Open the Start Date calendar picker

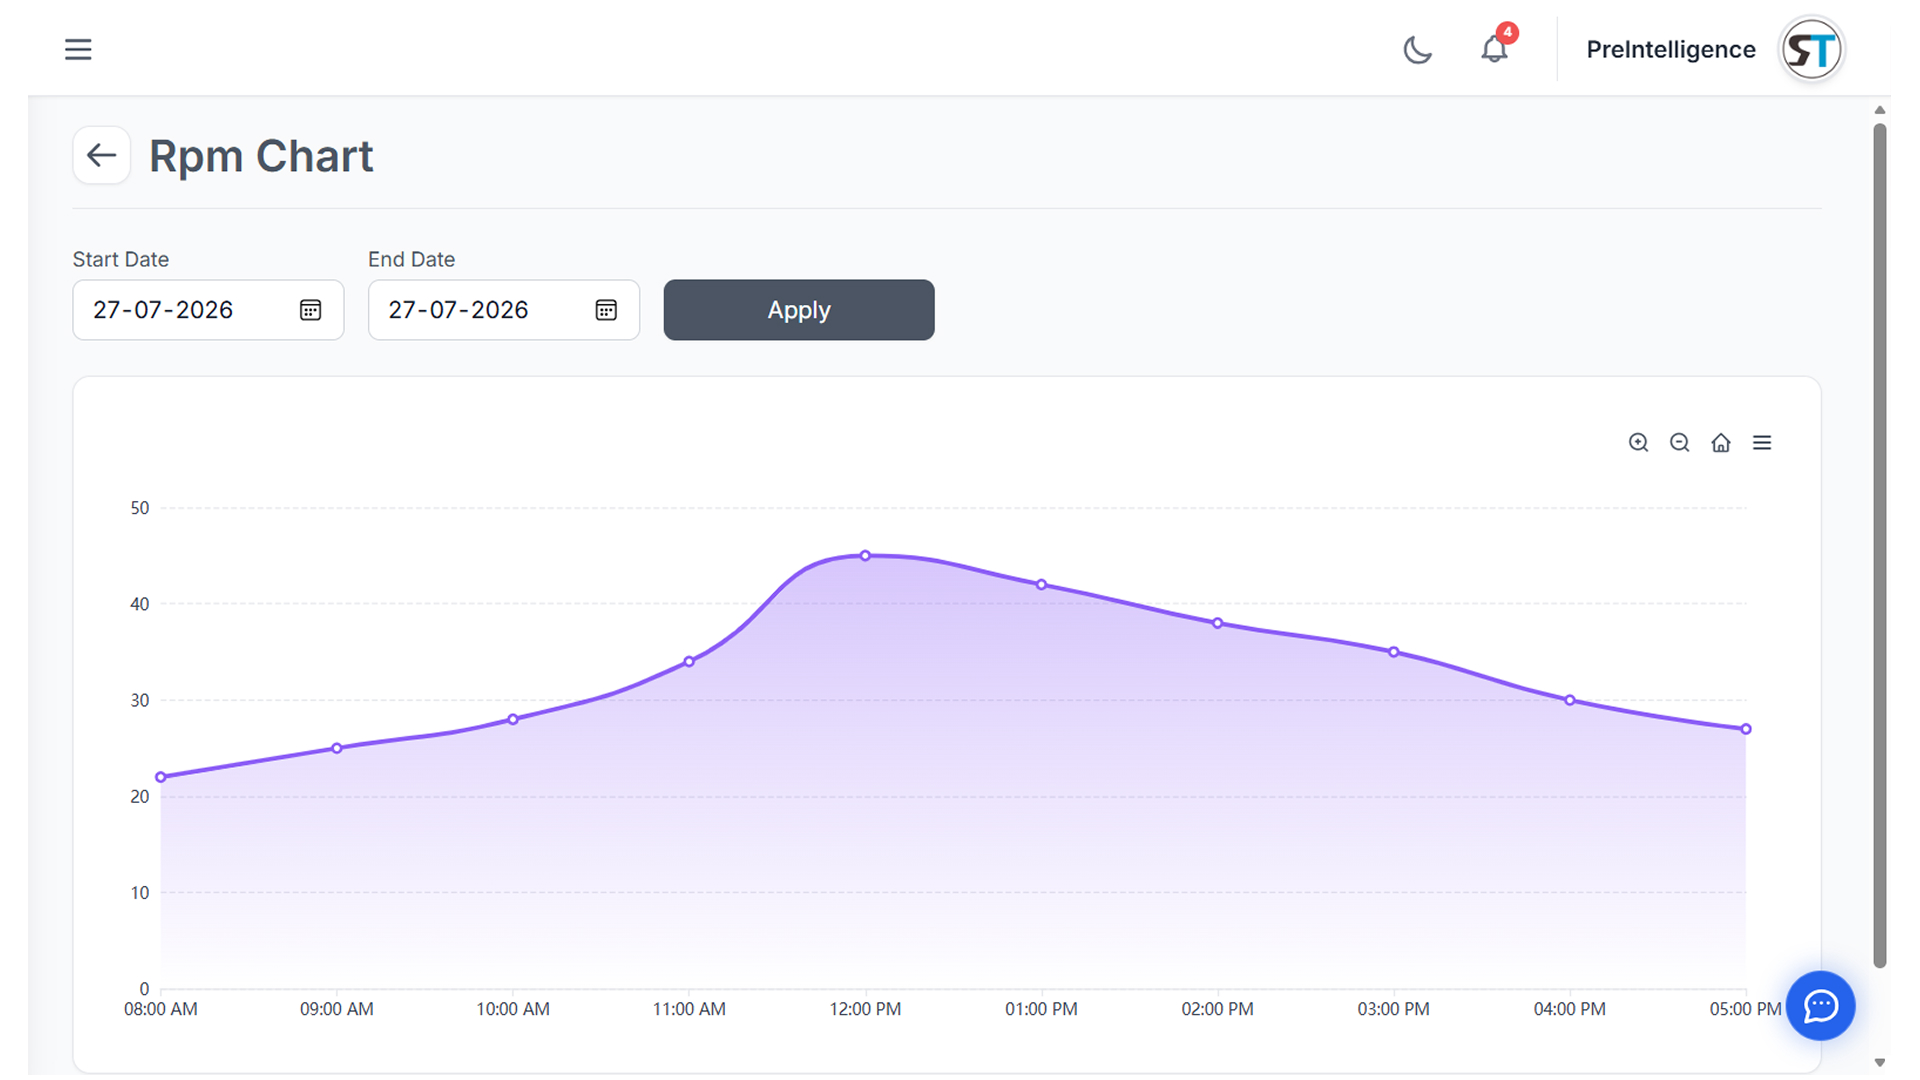click(310, 310)
